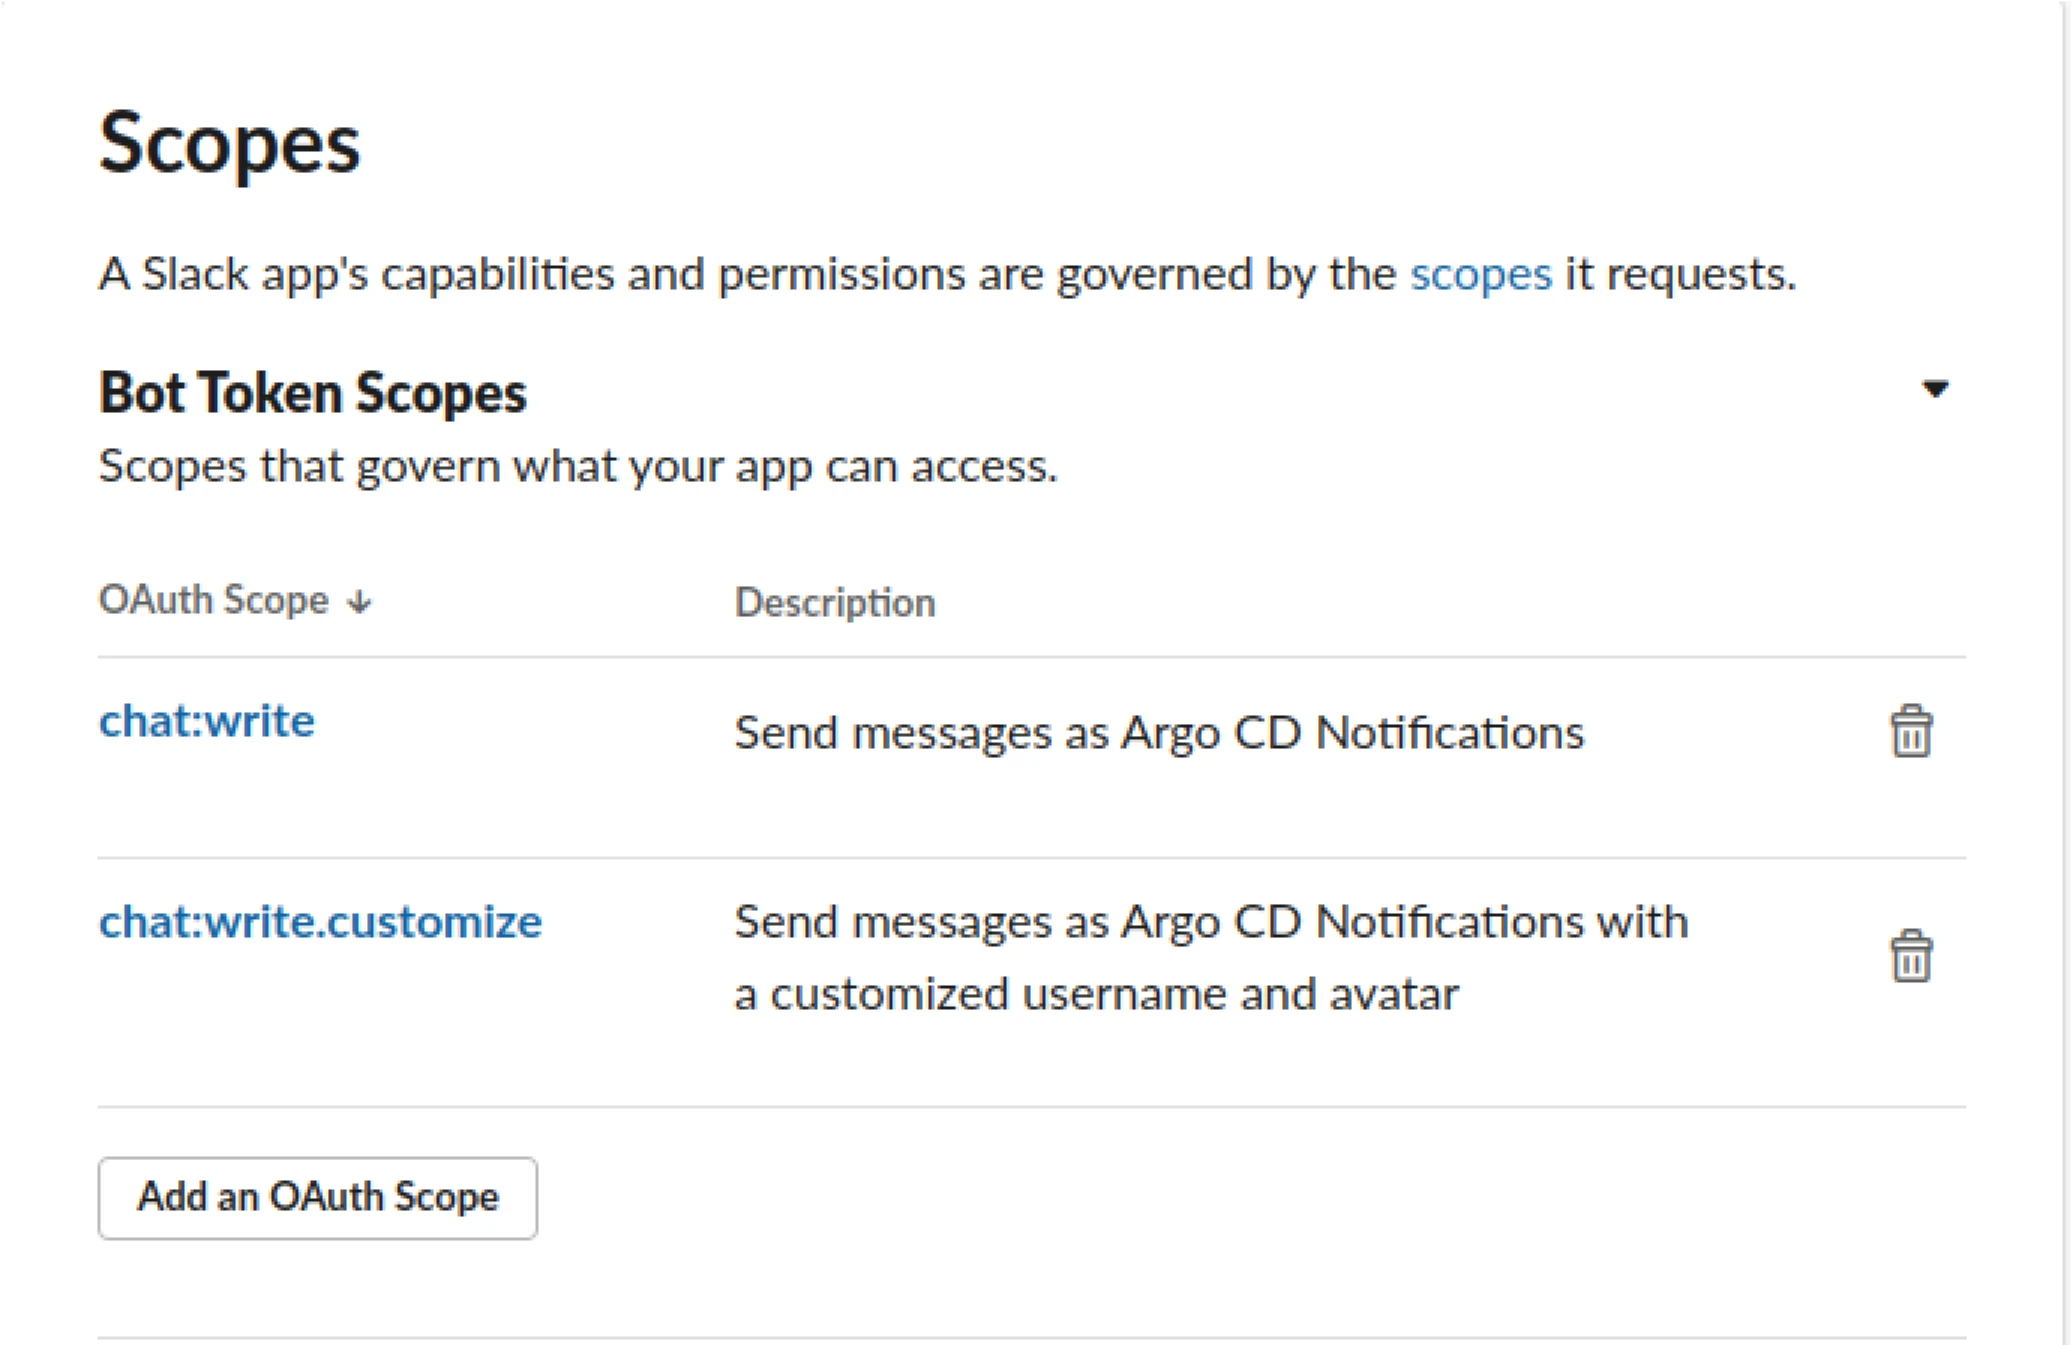Click the delete icon for chat:write.customize scope
The height and width of the screenshot is (1345, 2071).
click(x=1905, y=957)
